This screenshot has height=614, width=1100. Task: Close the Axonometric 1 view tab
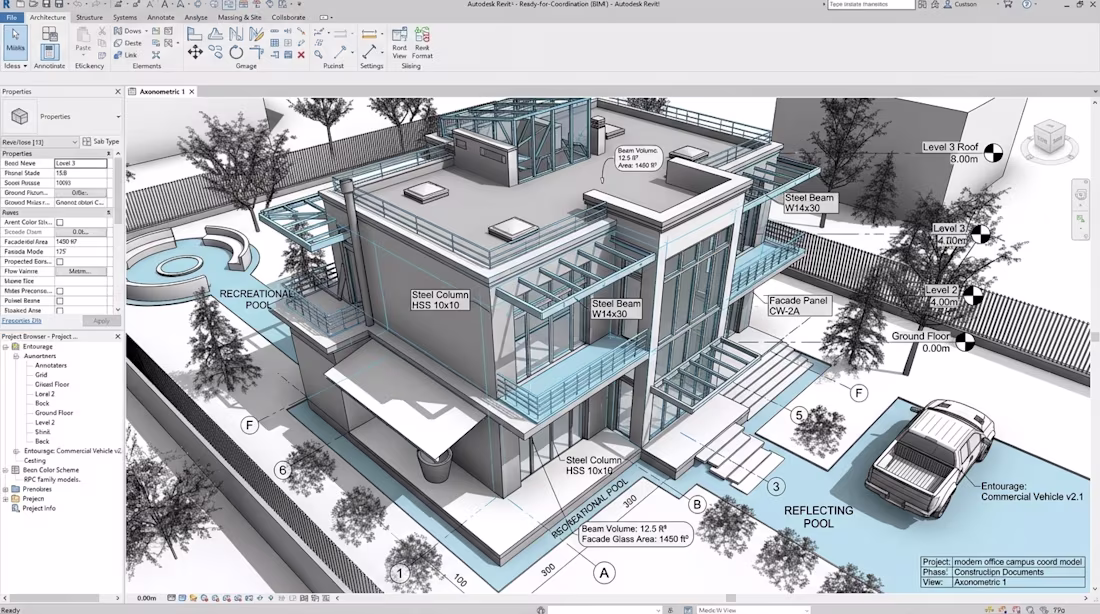click(x=192, y=92)
